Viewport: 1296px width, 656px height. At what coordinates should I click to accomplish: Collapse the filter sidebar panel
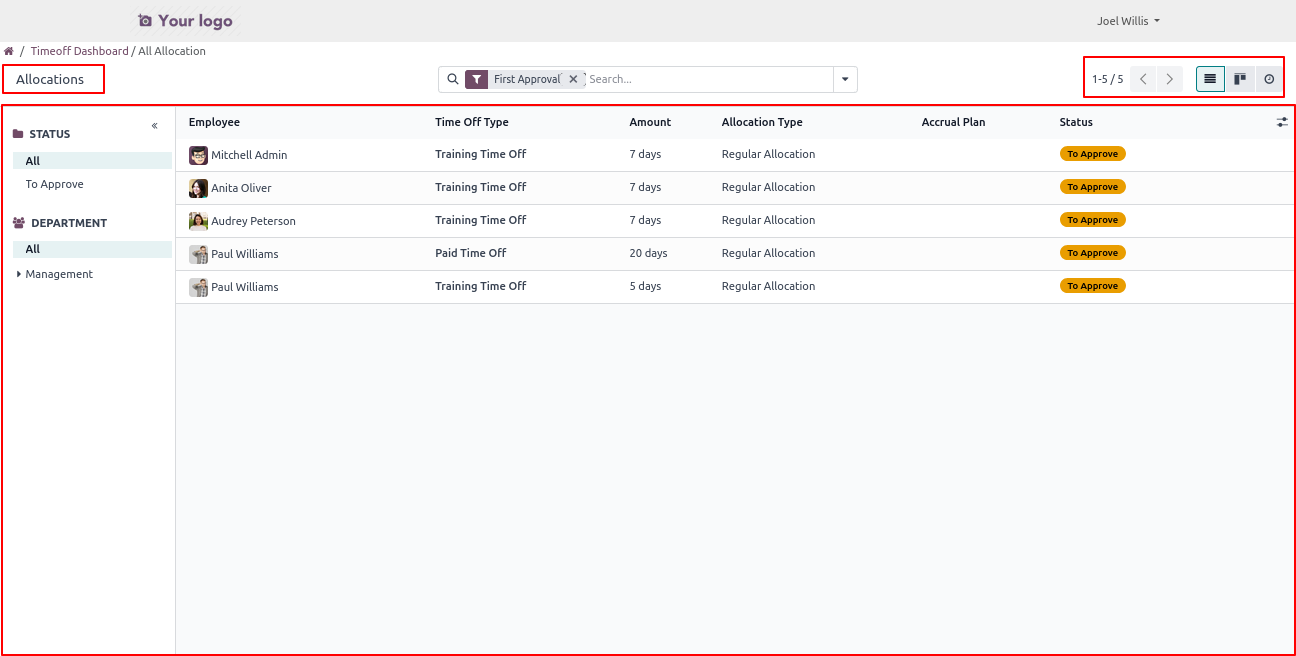[x=155, y=126]
